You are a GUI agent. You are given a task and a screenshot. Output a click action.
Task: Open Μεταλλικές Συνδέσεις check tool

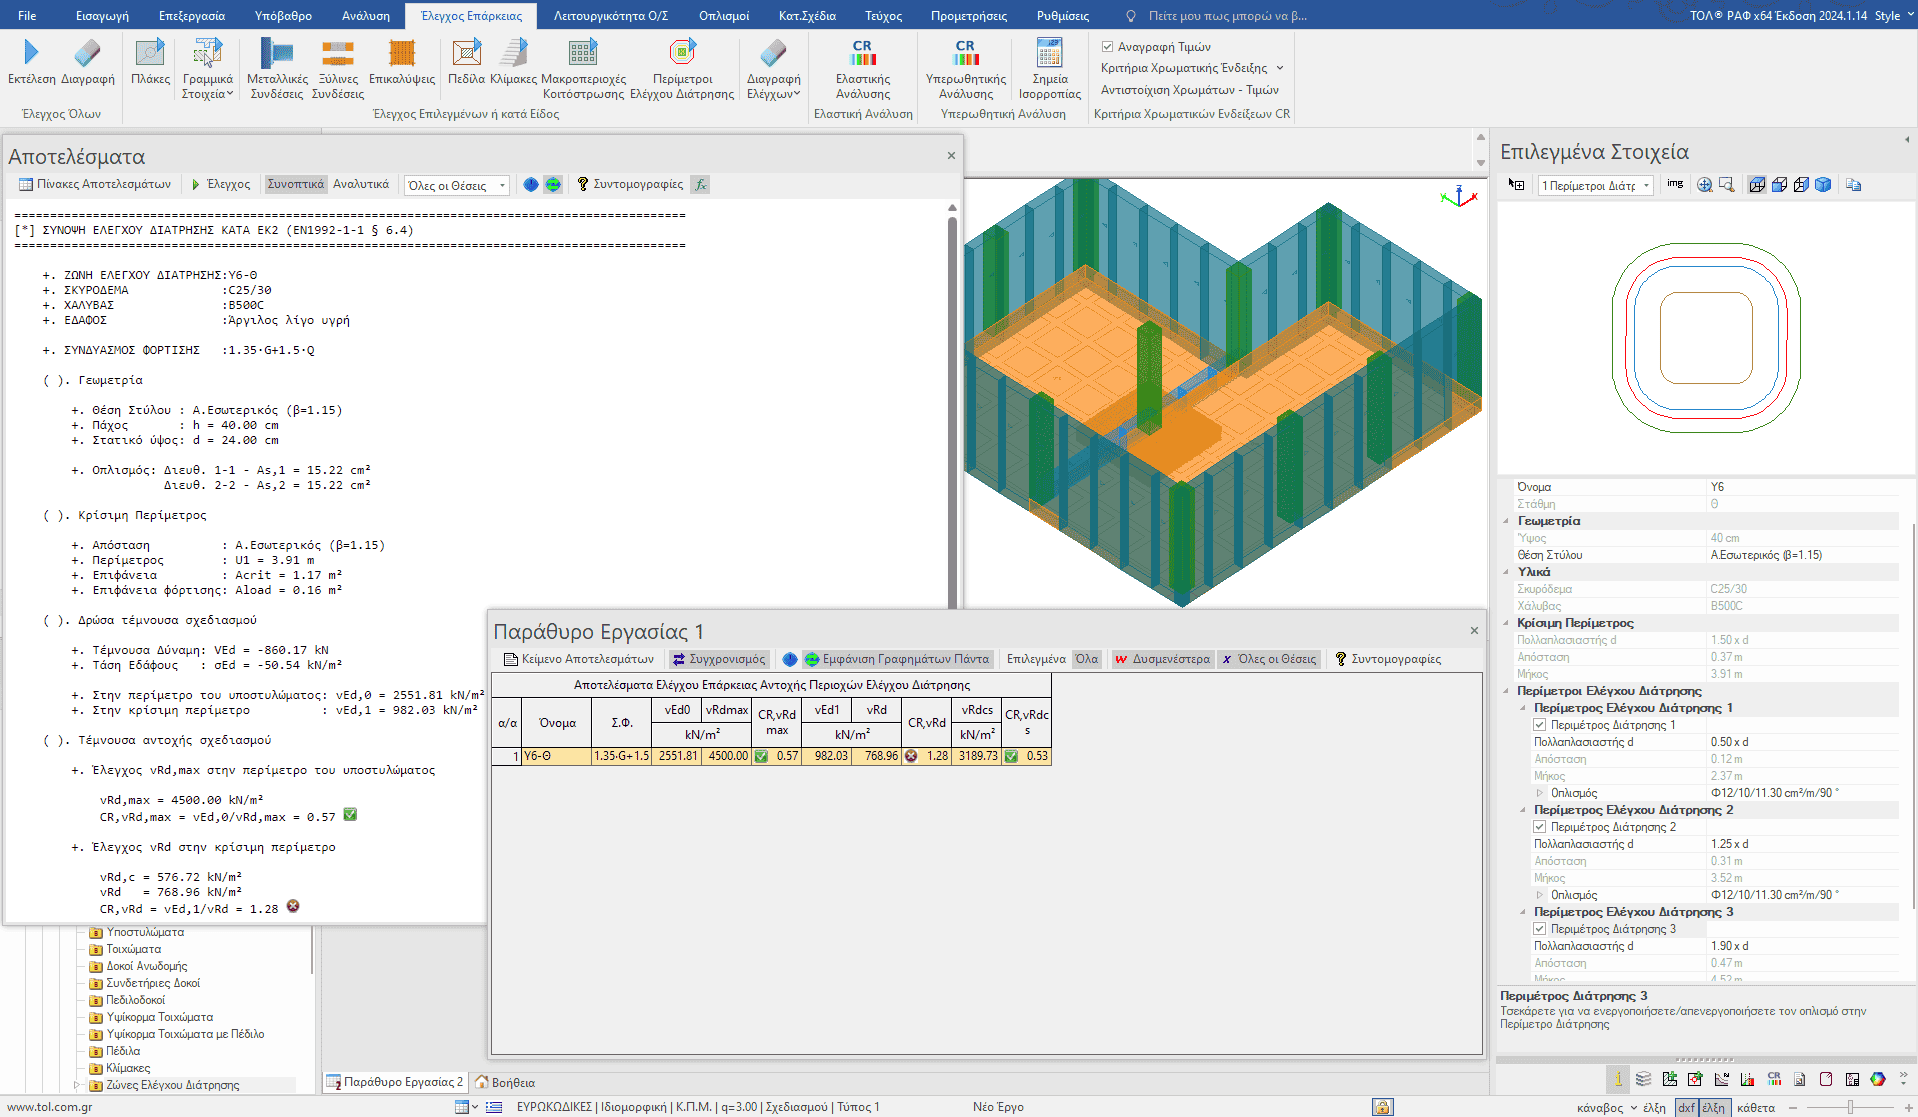pyautogui.click(x=276, y=53)
